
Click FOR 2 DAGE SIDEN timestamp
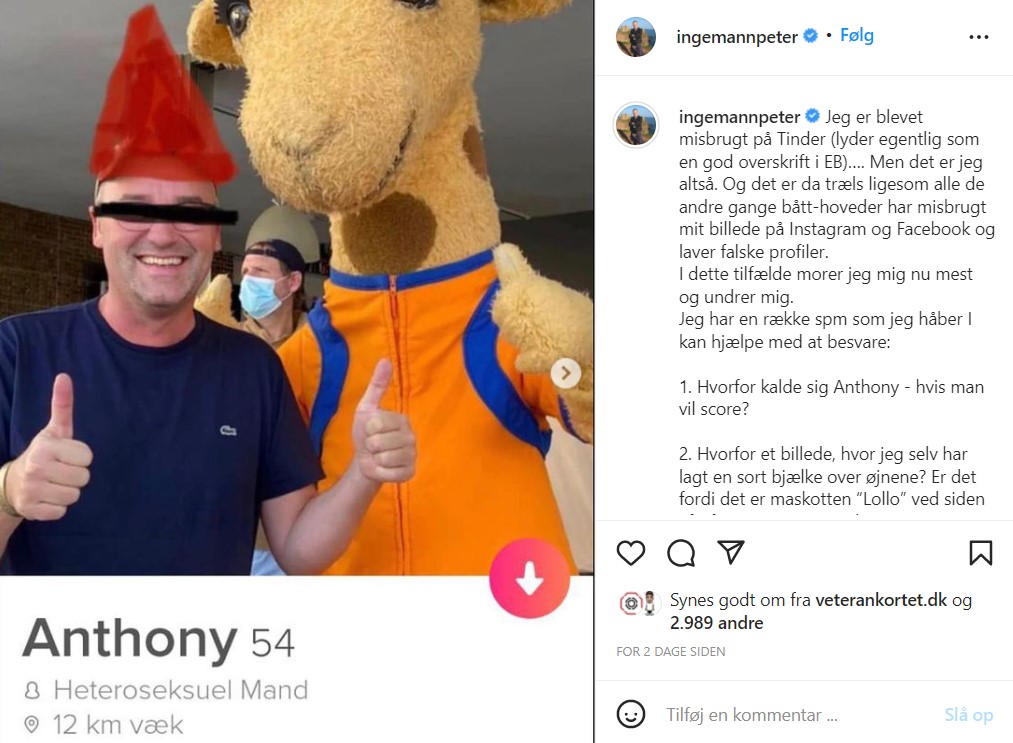pyautogui.click(x=671, y=652)
